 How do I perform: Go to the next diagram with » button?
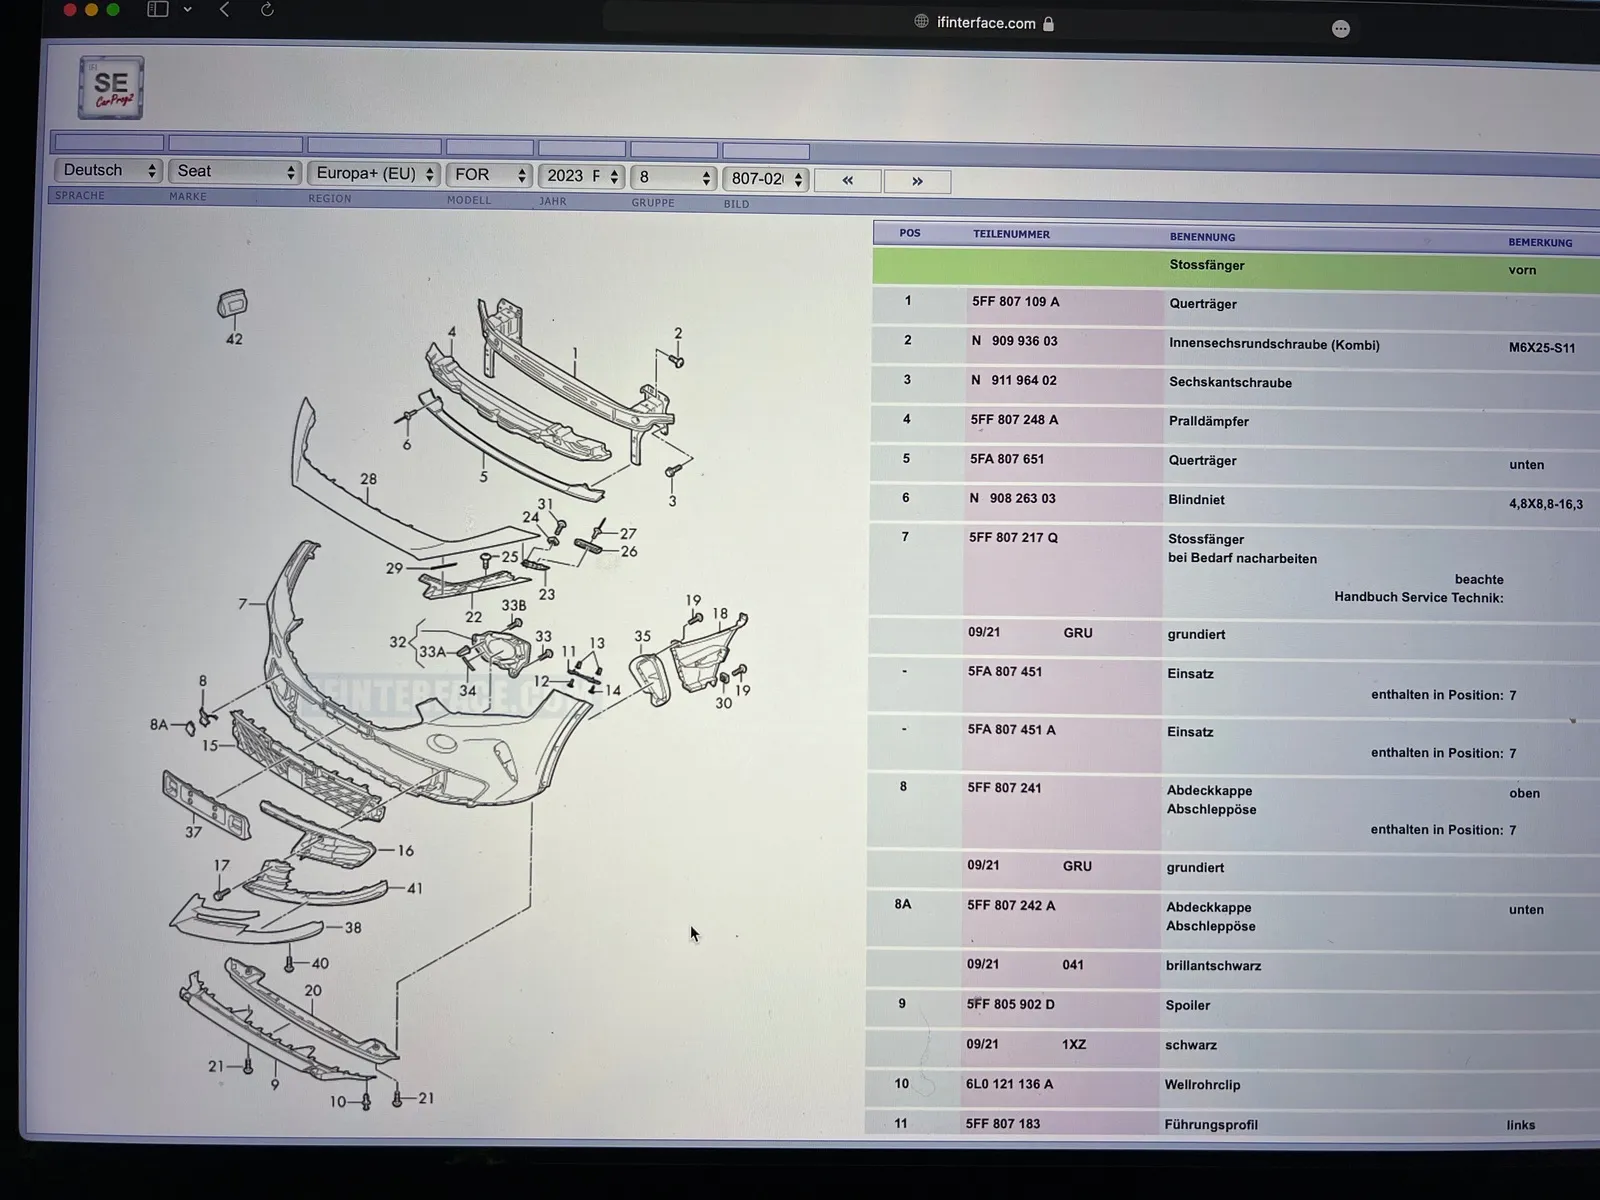917,181
